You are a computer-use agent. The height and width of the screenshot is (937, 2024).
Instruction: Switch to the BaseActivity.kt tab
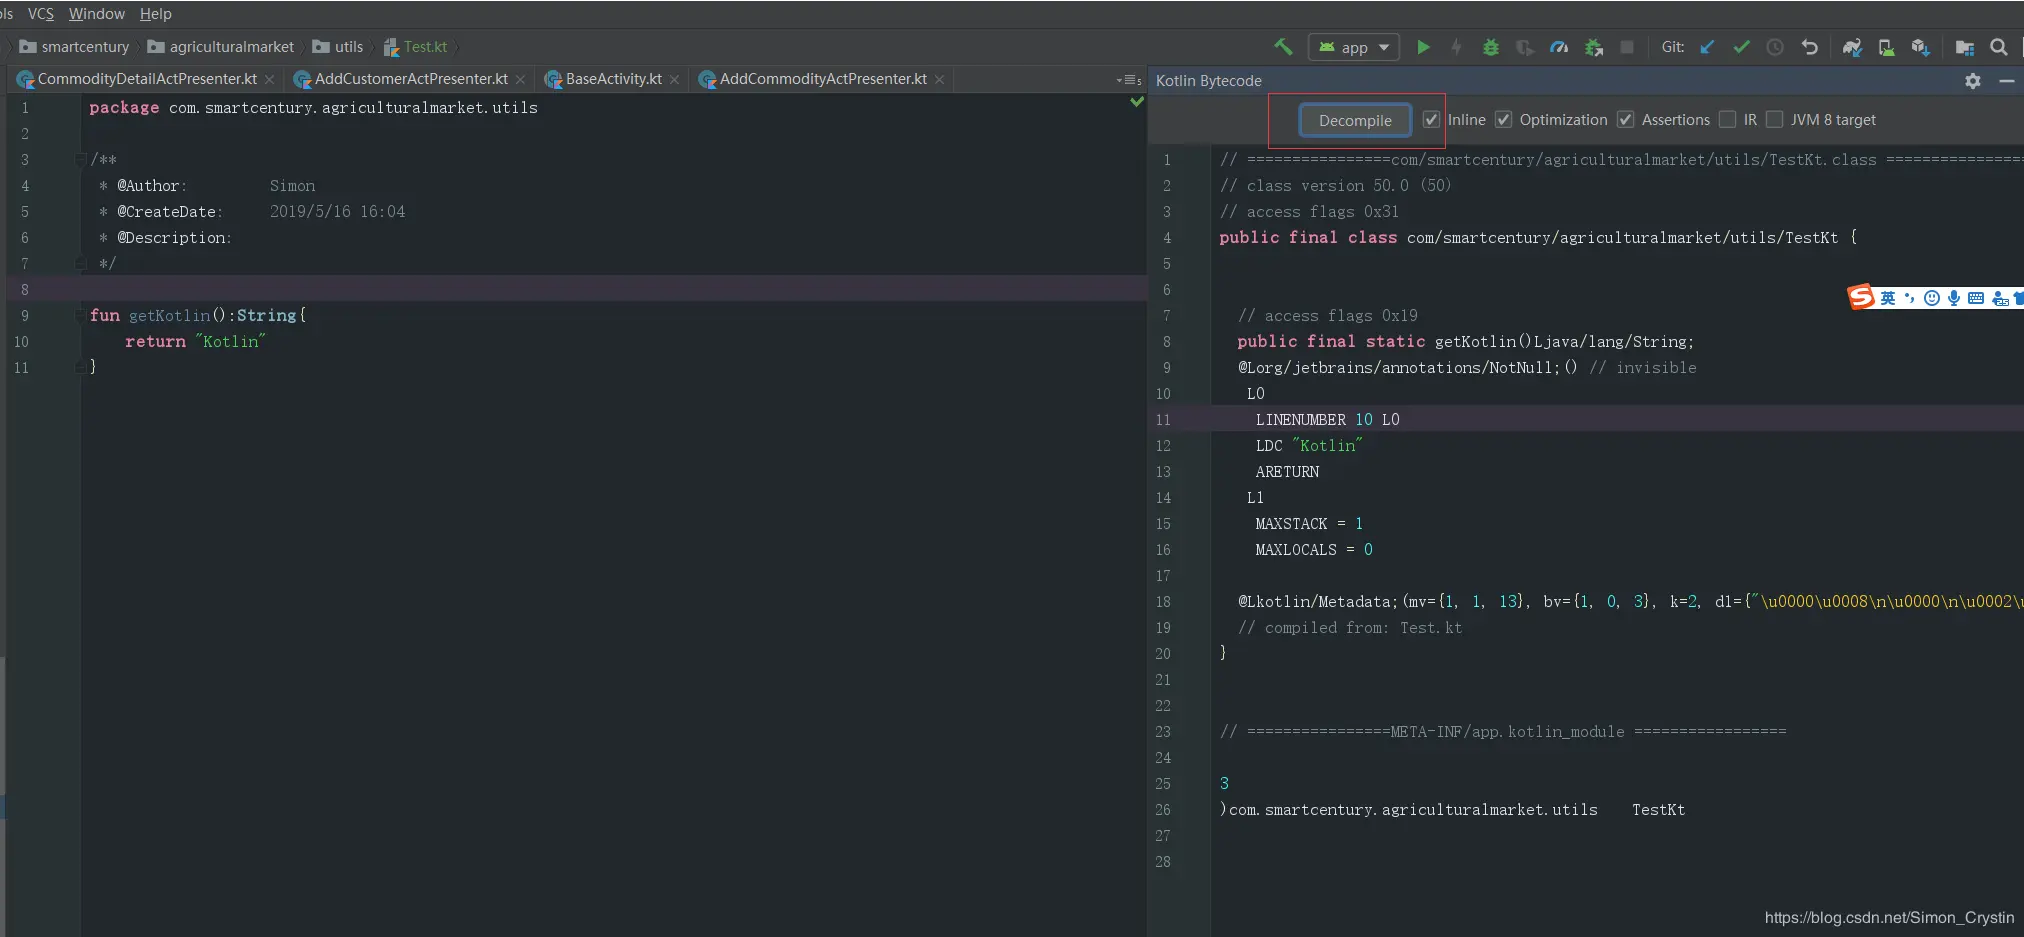pyautogui.click(x=612, y=79)
